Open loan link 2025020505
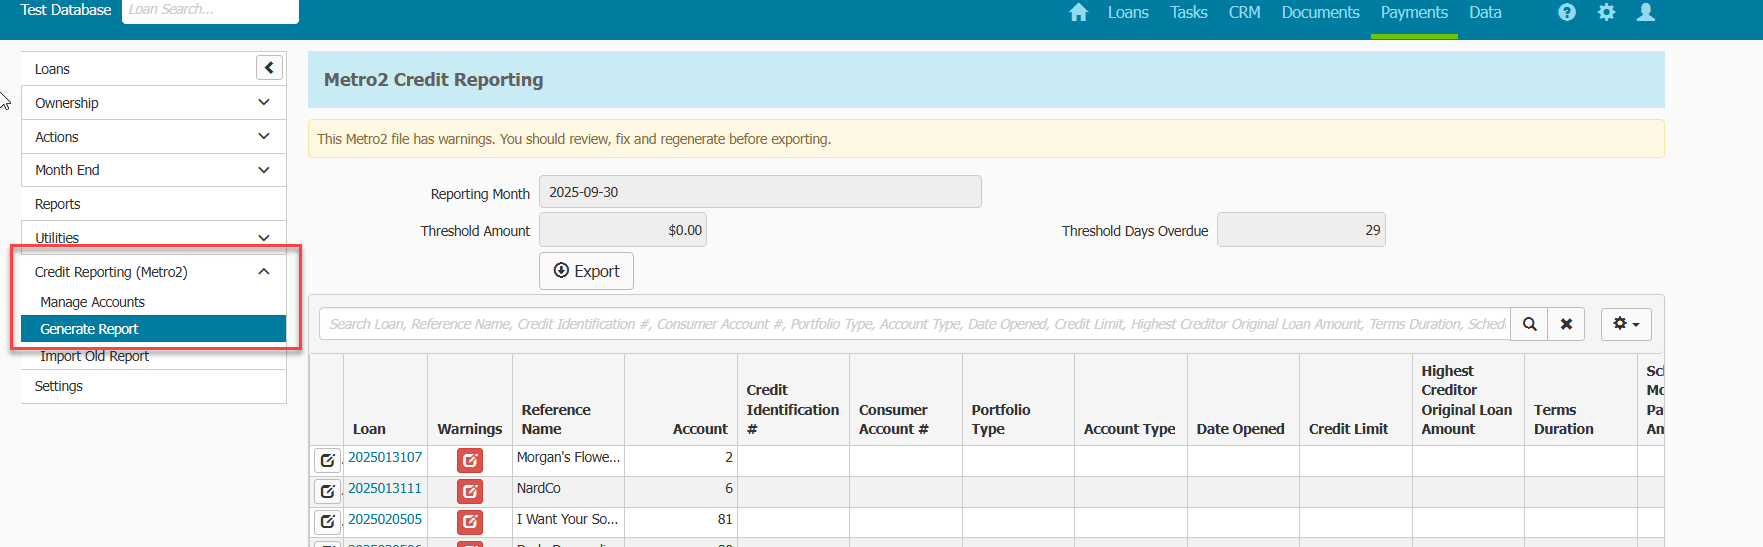This screenshot has height=547, width=1763. (x=385, y=519)
